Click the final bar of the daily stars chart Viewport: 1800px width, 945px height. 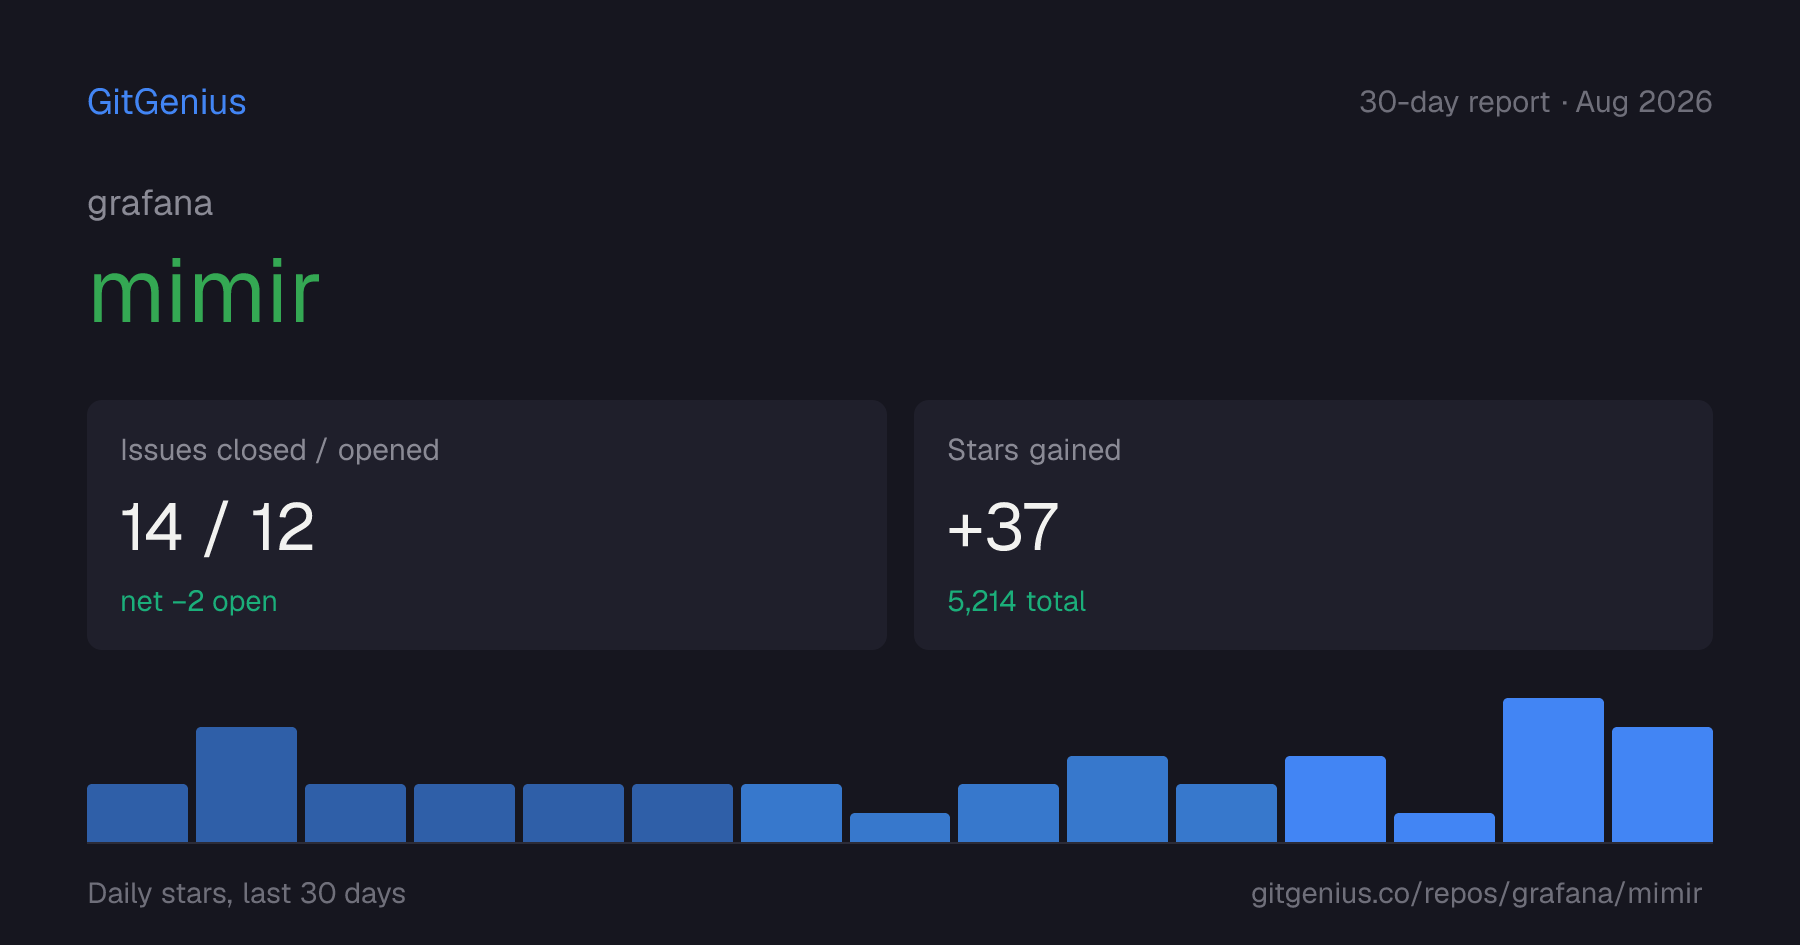[1662, 784]
